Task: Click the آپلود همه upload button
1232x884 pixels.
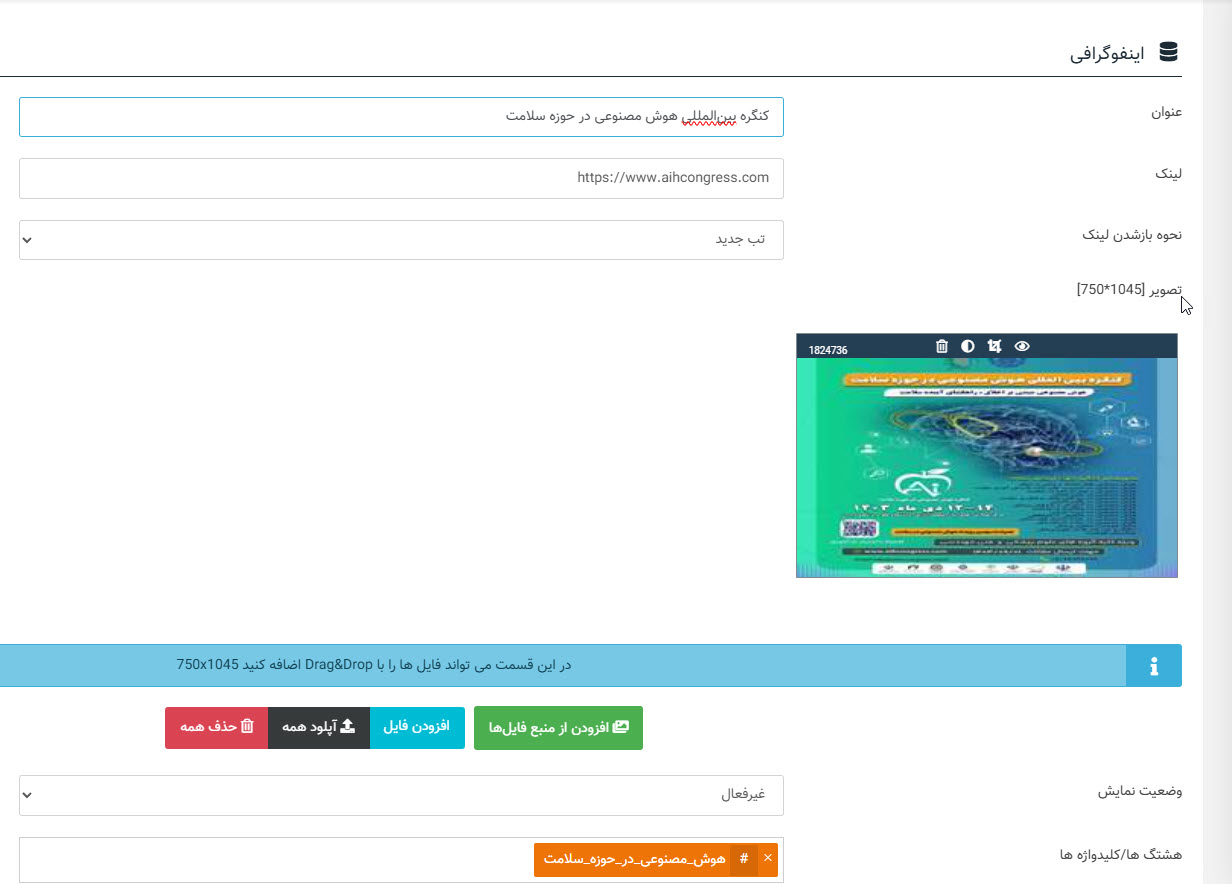Action: 318,727
